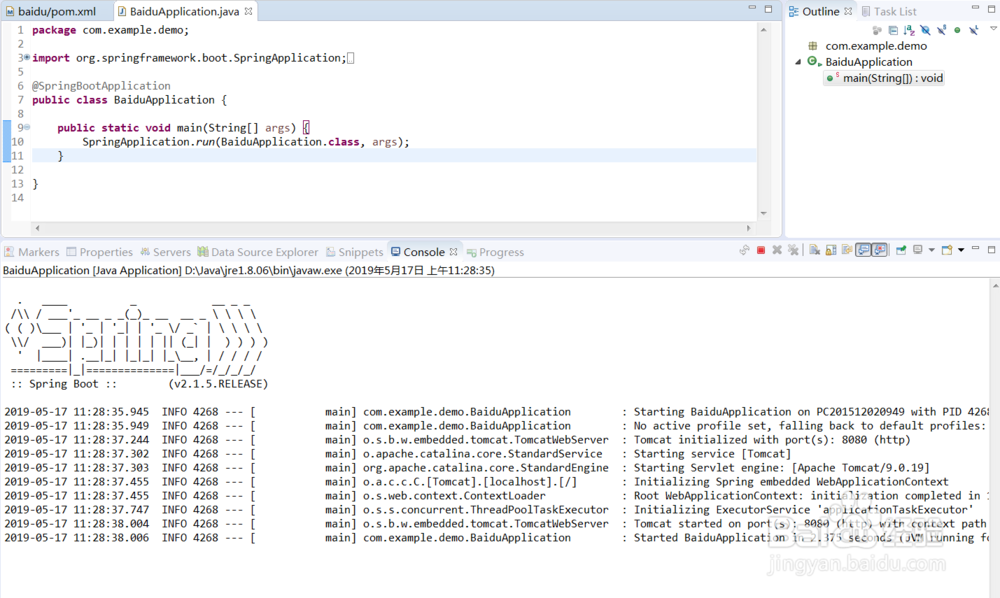Click the Clear Console icon
Screen dimensions: 1000x598
(814, 250)
